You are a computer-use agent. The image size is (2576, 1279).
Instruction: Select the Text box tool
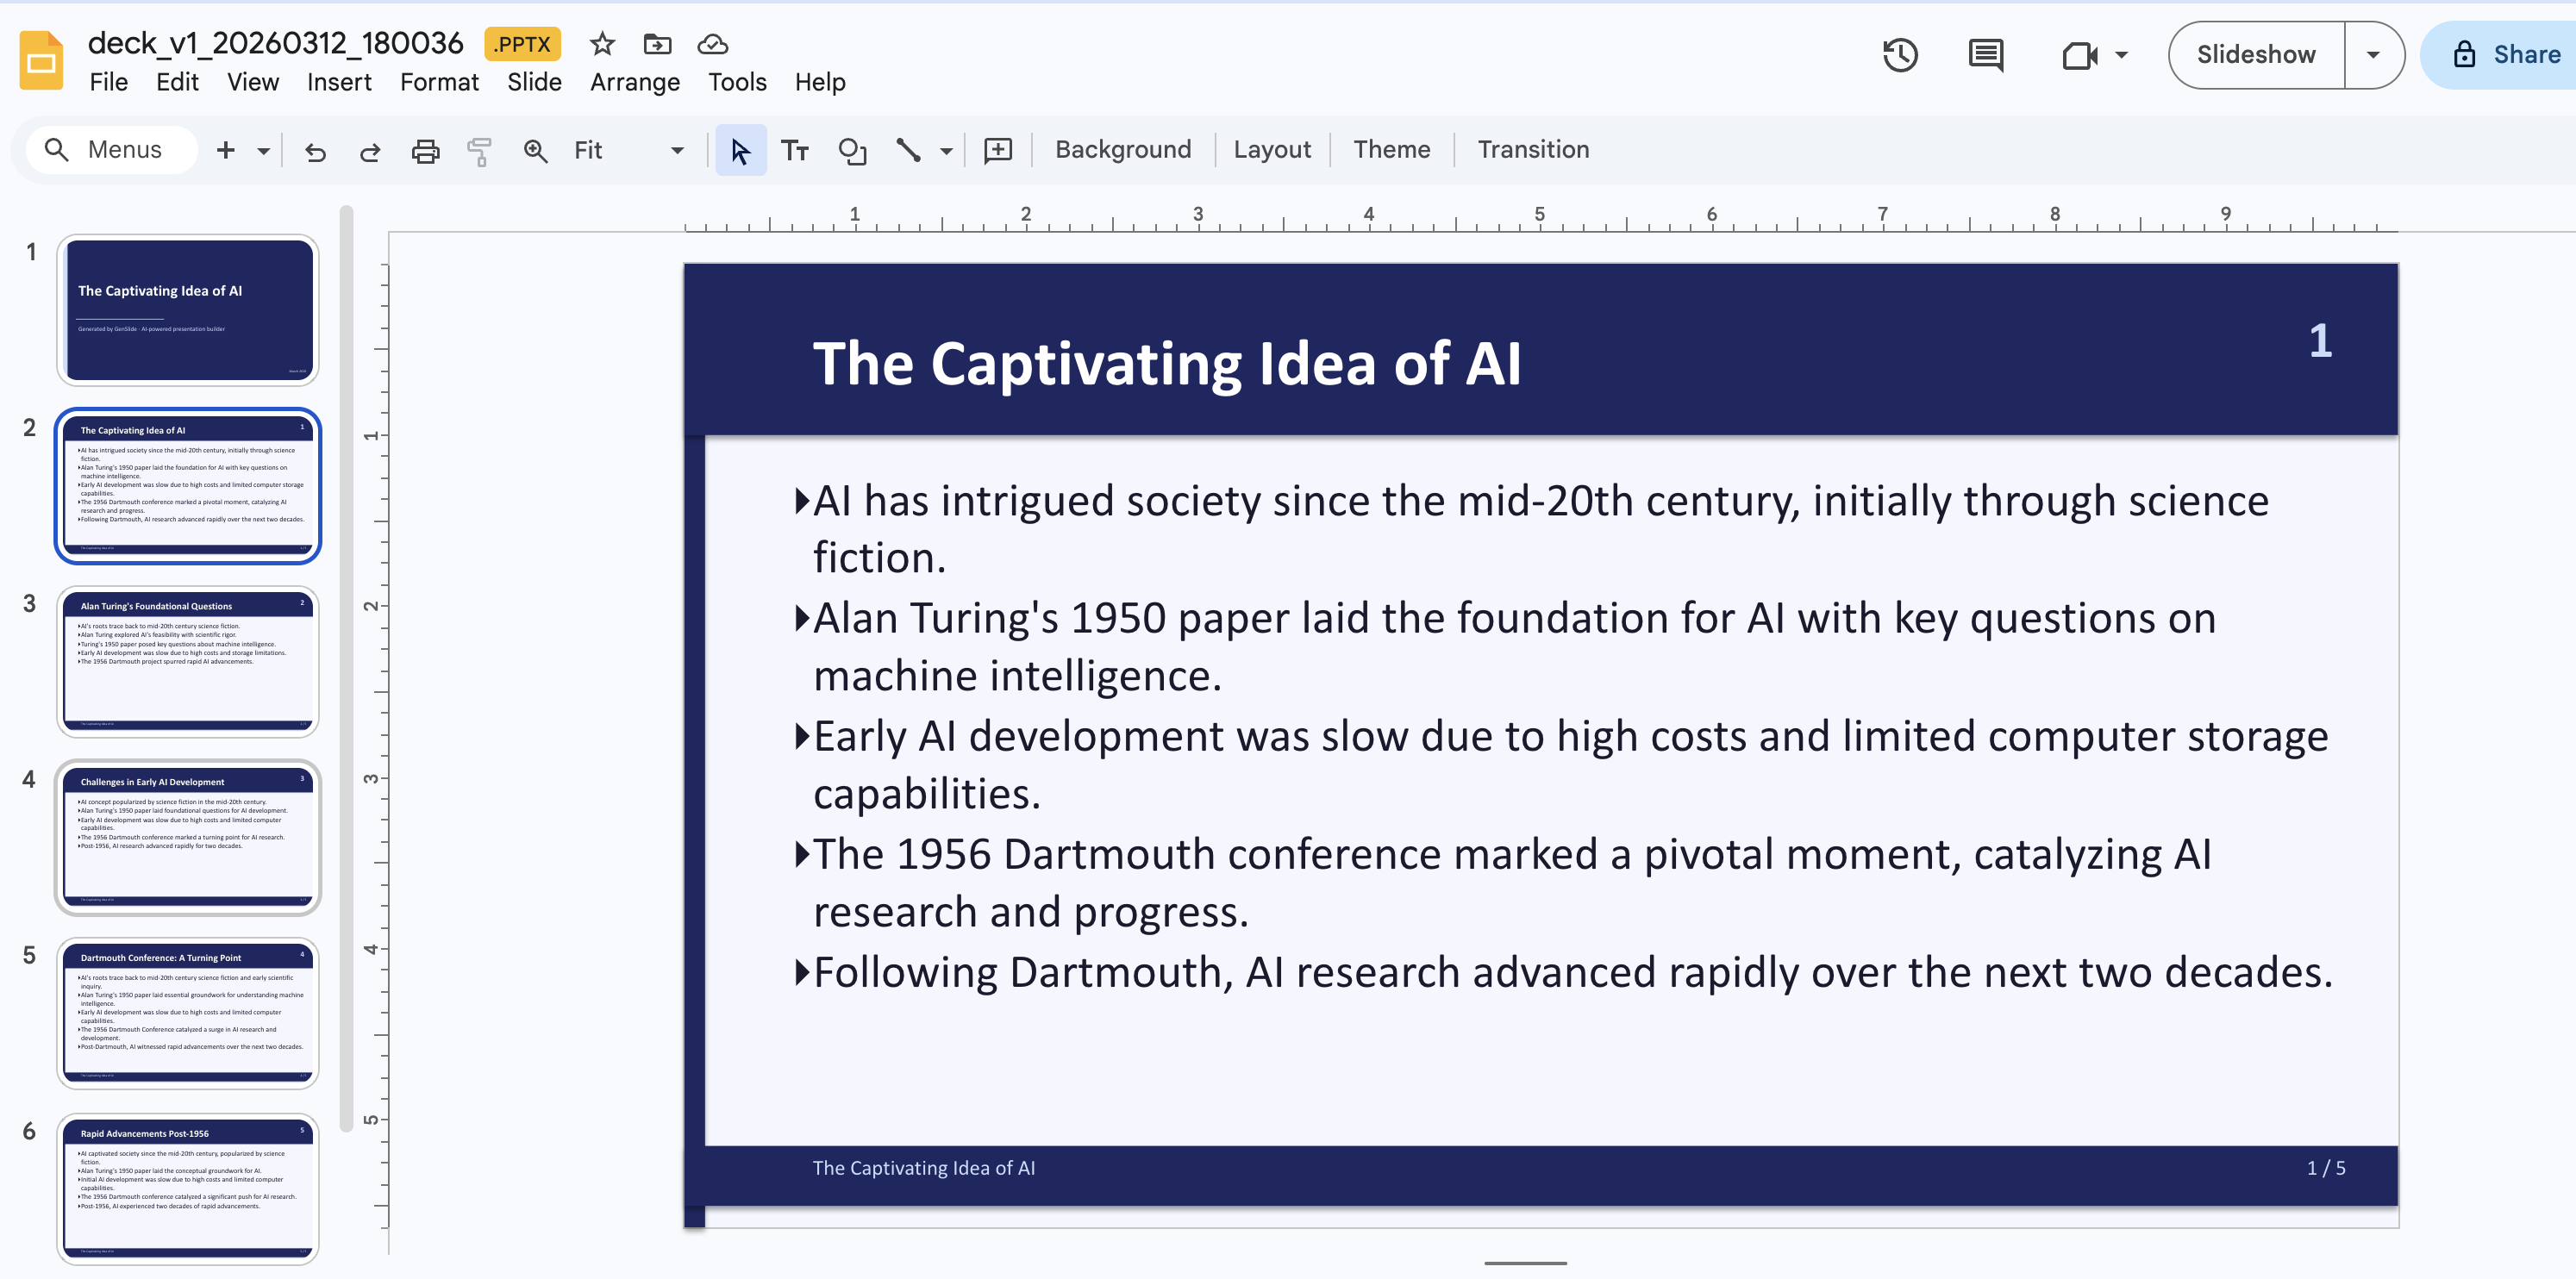(x=795, y=151)
